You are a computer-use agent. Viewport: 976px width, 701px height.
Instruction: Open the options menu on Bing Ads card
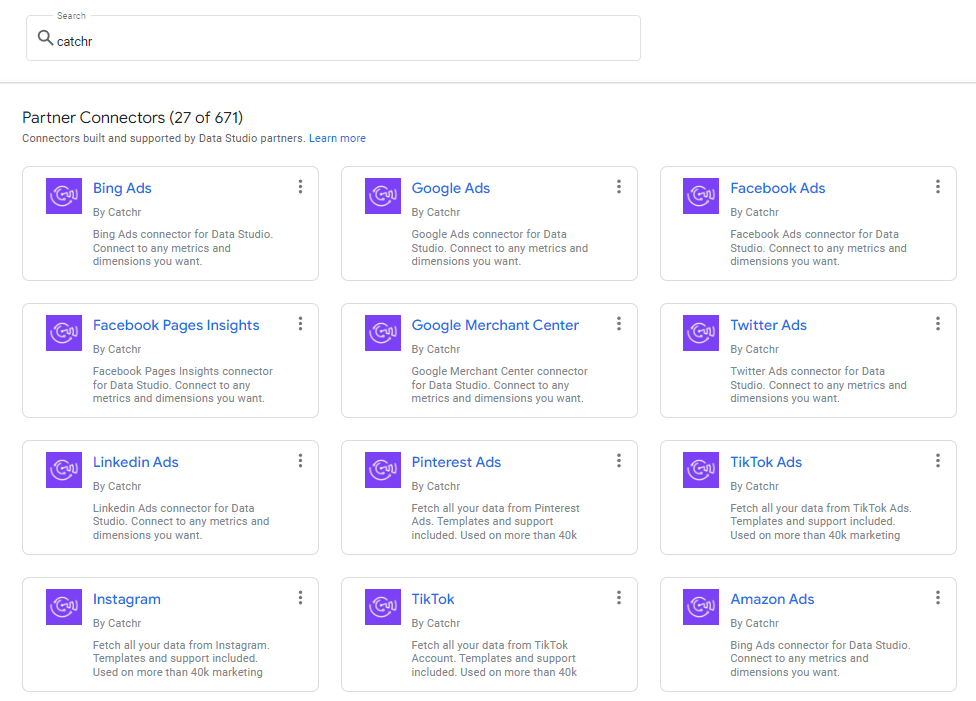300,186
